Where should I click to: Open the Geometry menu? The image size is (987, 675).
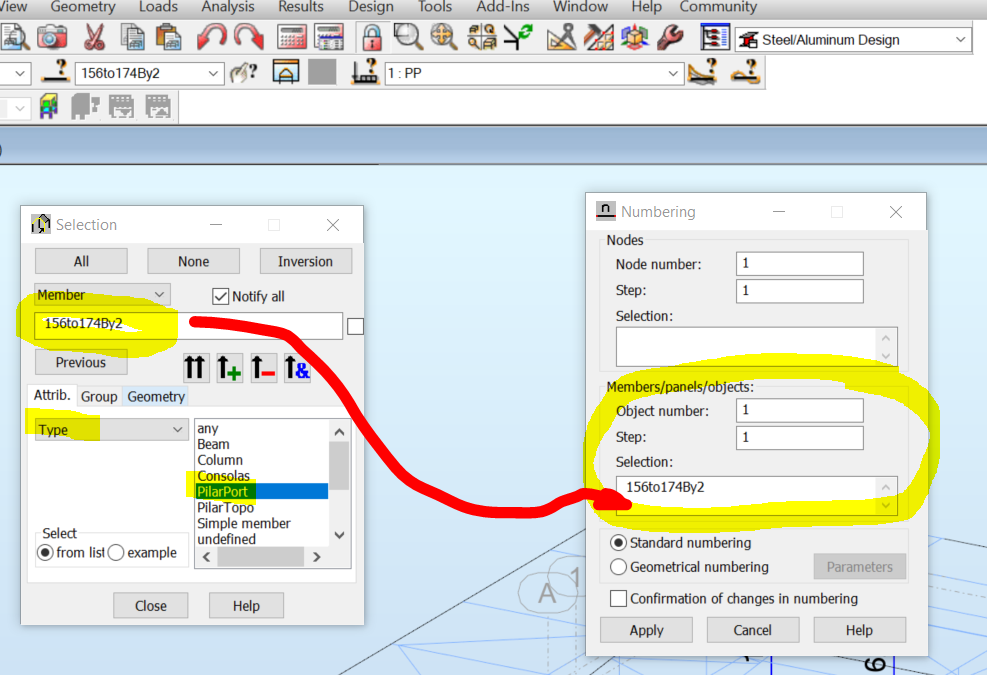pyautogui.click(x=83, y=8)
